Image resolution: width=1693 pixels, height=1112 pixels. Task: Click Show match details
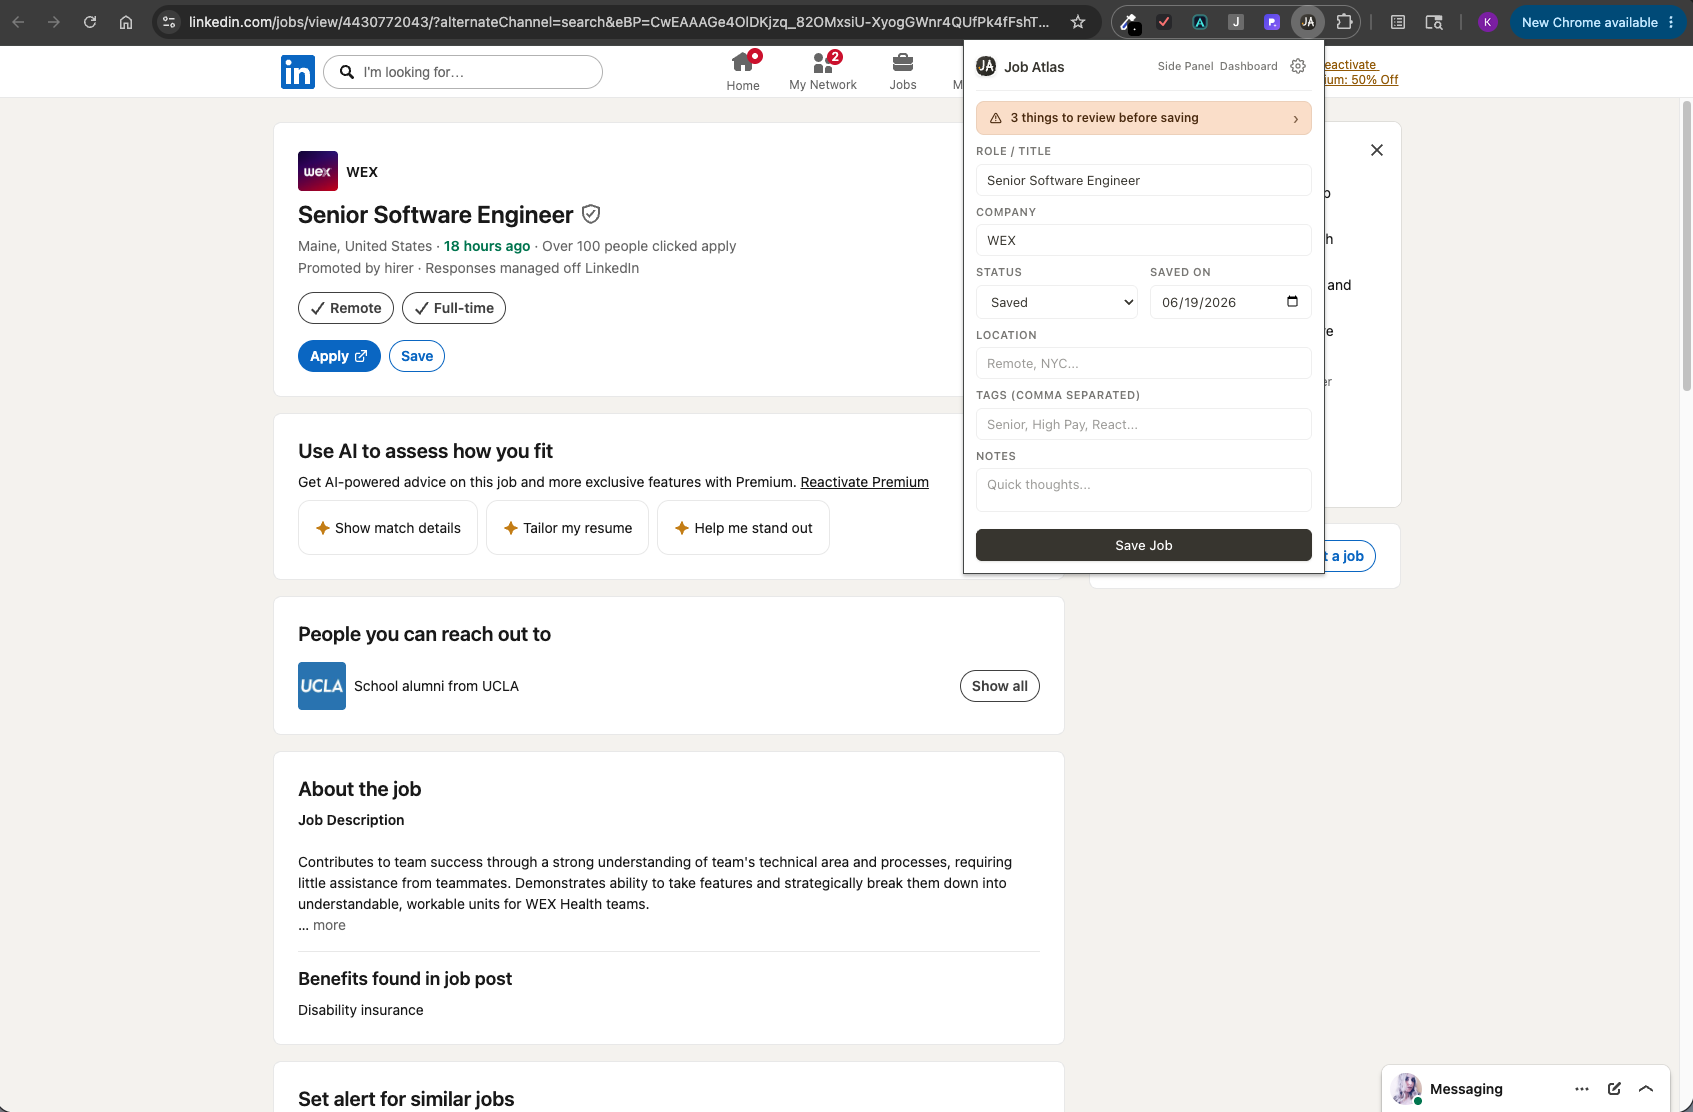[x=388, y=528]
